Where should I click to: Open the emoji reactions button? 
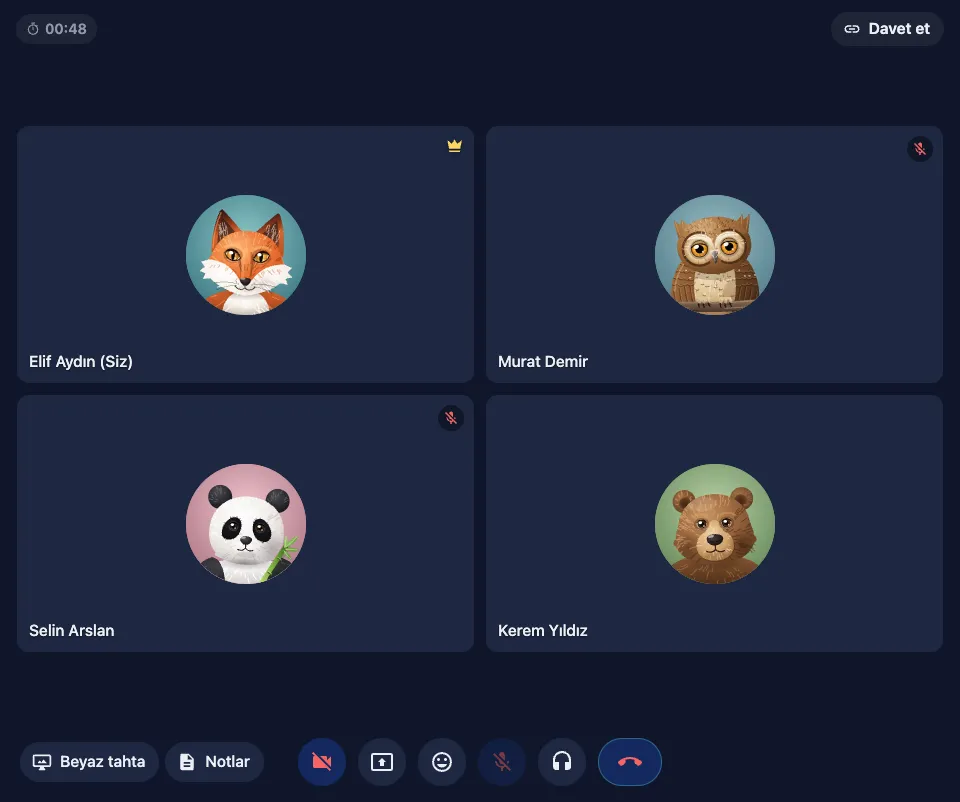click(x=441, y=762)
